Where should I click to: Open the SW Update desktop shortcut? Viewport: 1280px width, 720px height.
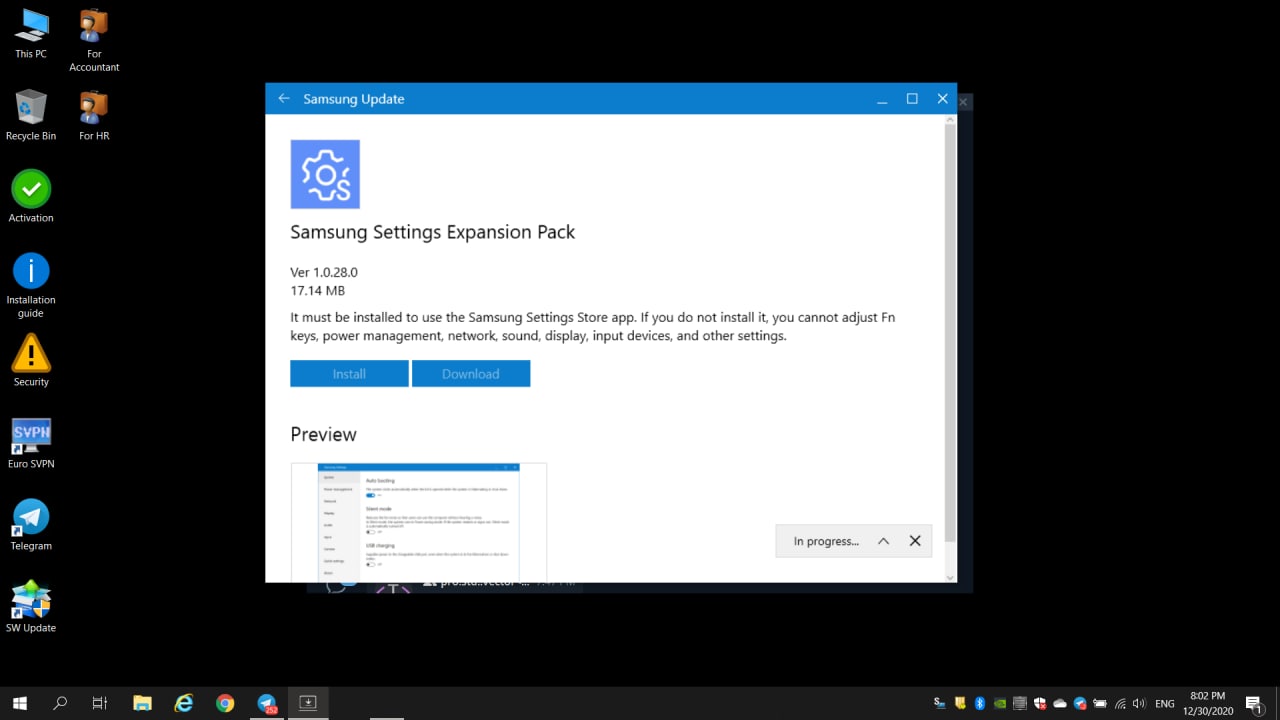click(31, 606)
